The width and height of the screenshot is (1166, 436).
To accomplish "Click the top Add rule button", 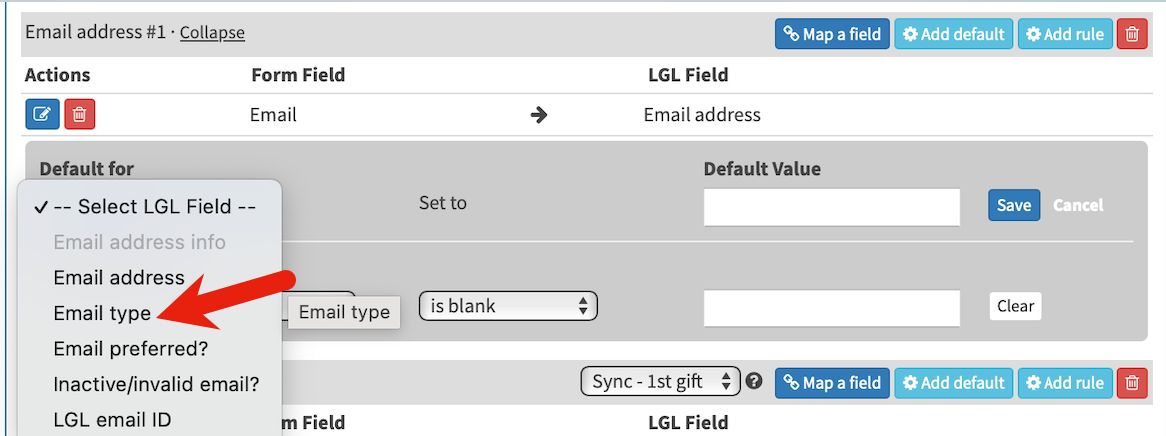I will click(1064, 34).
